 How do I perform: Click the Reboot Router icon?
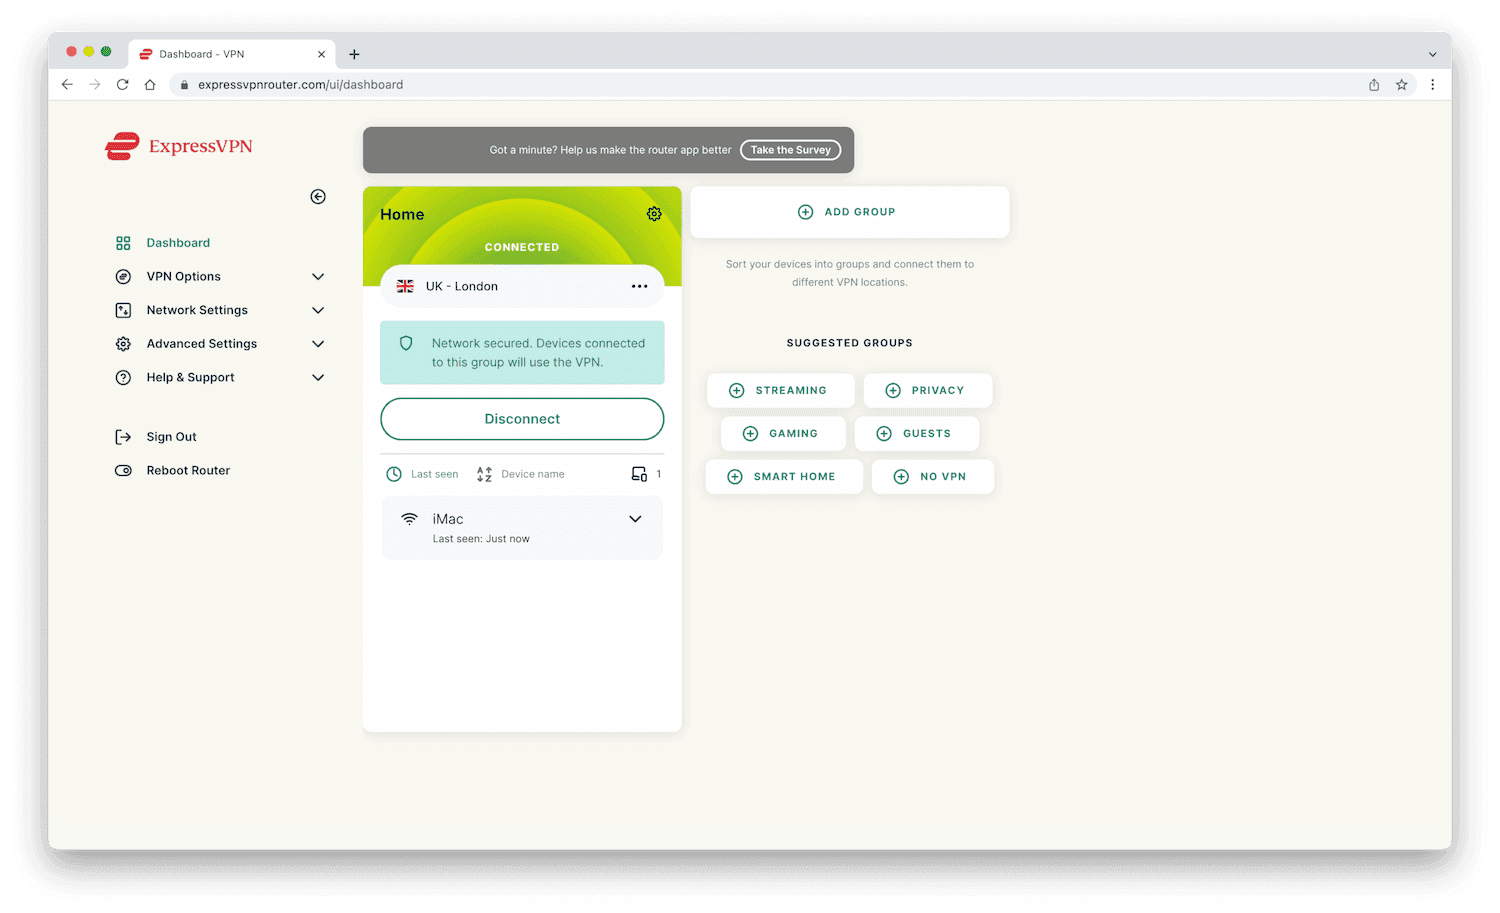pos(123,470)
